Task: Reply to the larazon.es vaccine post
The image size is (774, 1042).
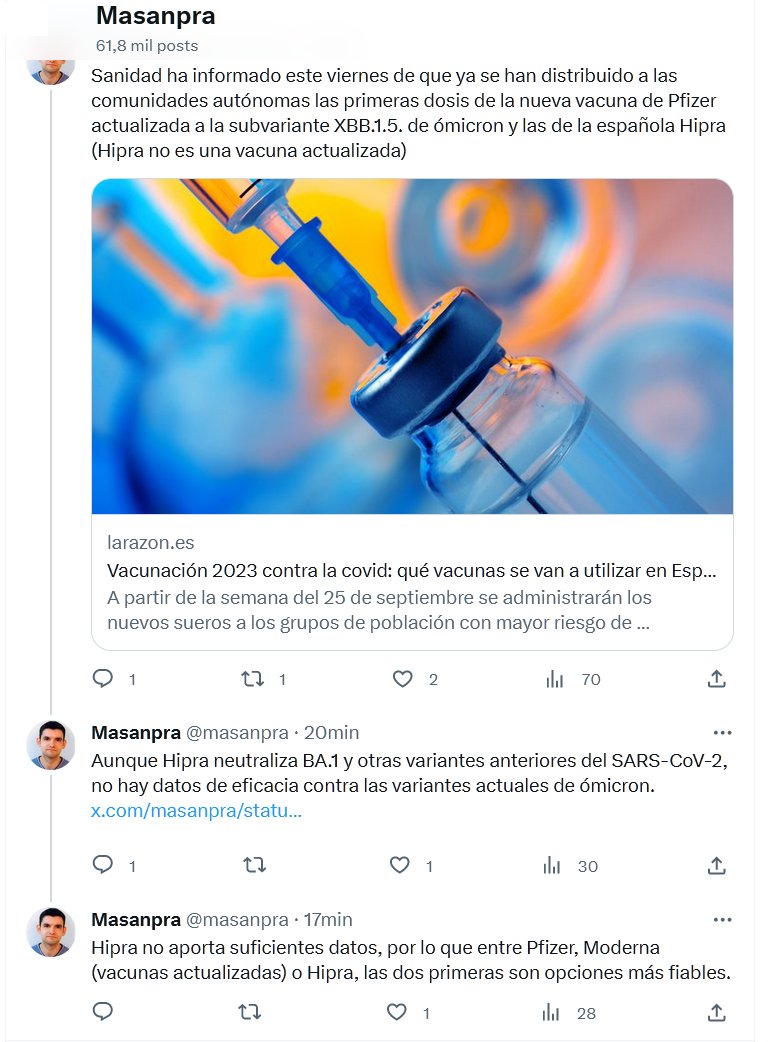Action: pyautogui.click(x=103, y=679)
